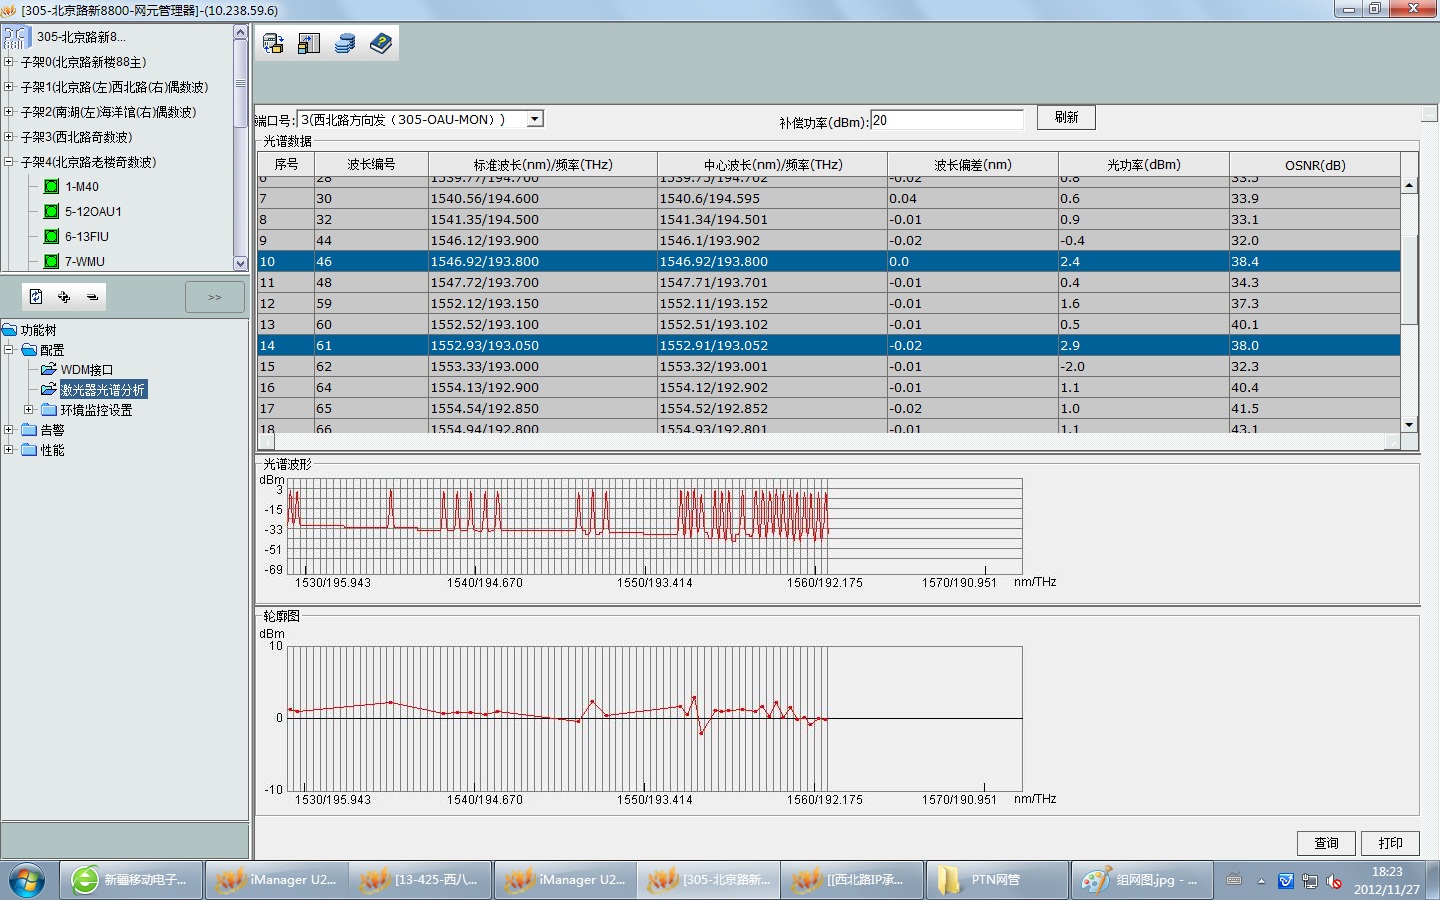The image size is (1440, 900).
Task: Select the 5-12OAU1 board green icon
Action: [52, 211]
